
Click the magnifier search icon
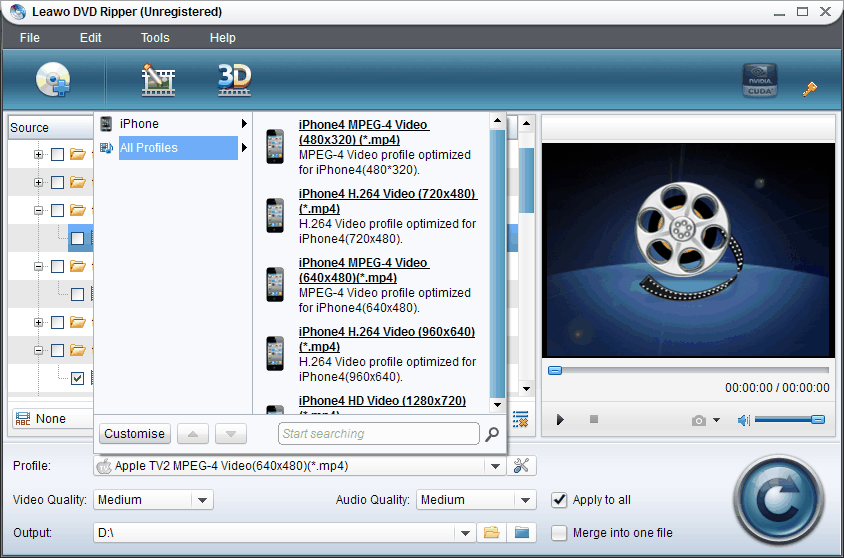tap(491, 434)
